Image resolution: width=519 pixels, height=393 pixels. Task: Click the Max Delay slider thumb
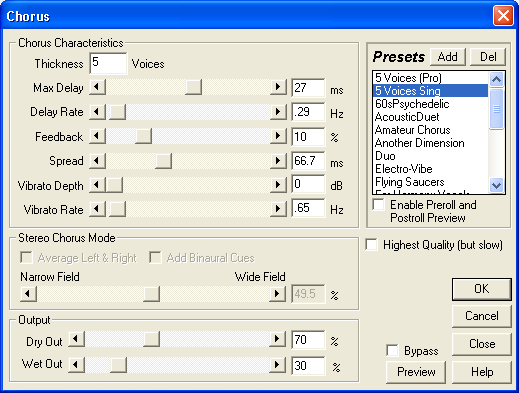coord(193,87)
